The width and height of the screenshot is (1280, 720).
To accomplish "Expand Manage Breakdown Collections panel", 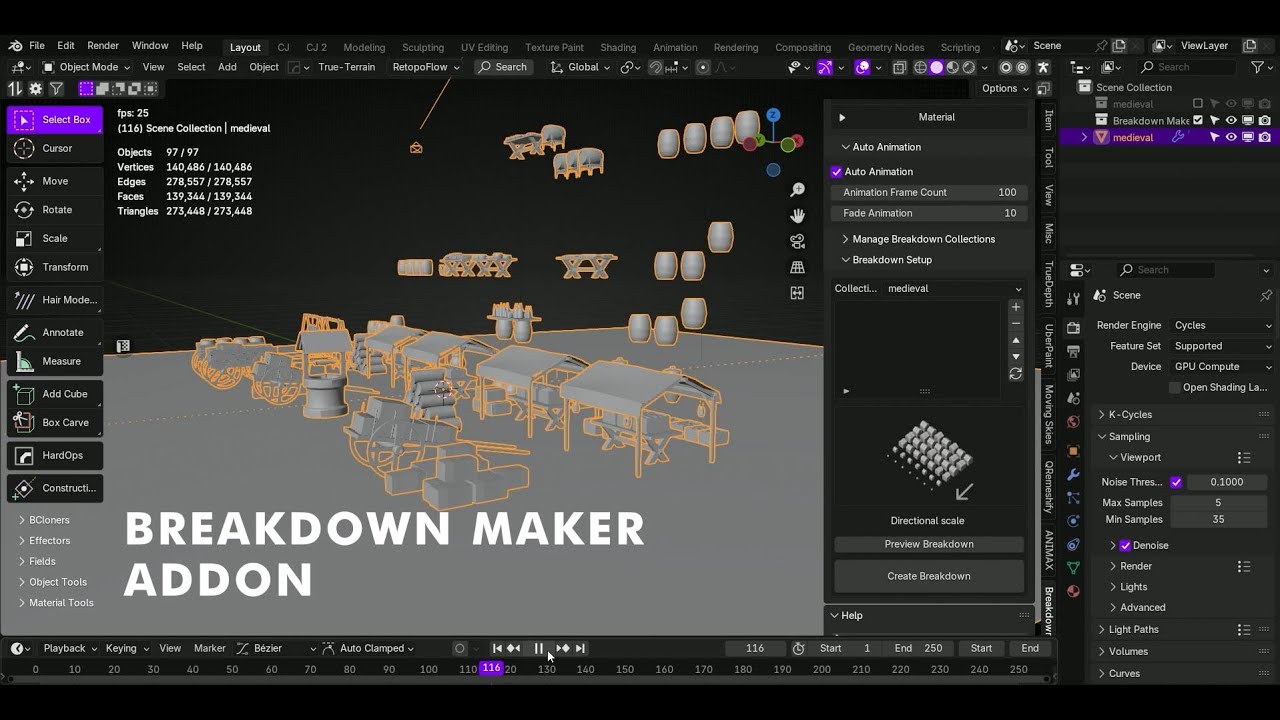I will tap(923, 239).
